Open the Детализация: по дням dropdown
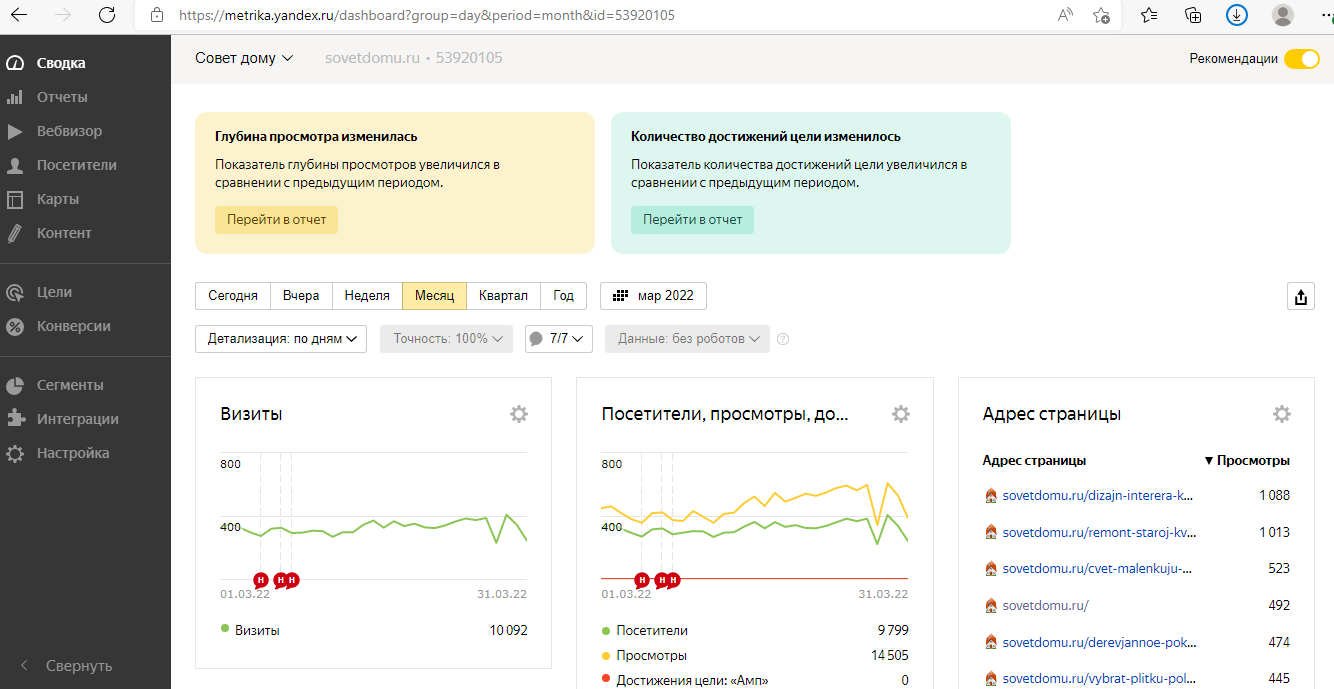Viewport: 1334px width, 689px height. [x=281, y=339]
